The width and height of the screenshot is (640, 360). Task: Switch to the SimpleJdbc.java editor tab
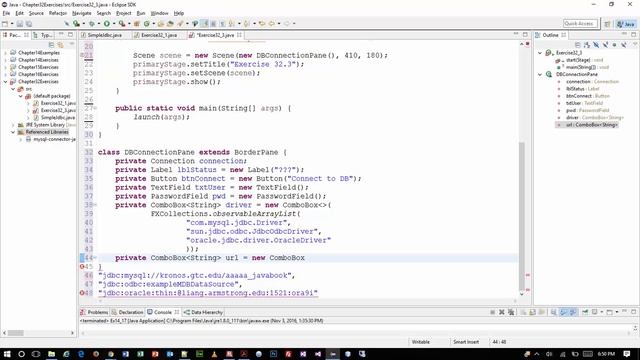click(x=104, y=35)
